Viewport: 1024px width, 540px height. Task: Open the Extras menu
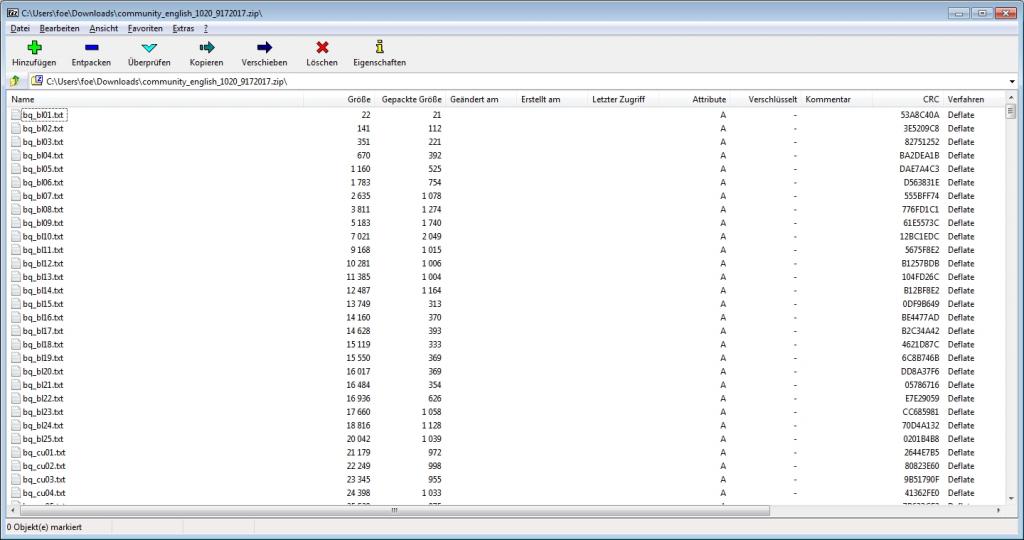tap(183, 28)
